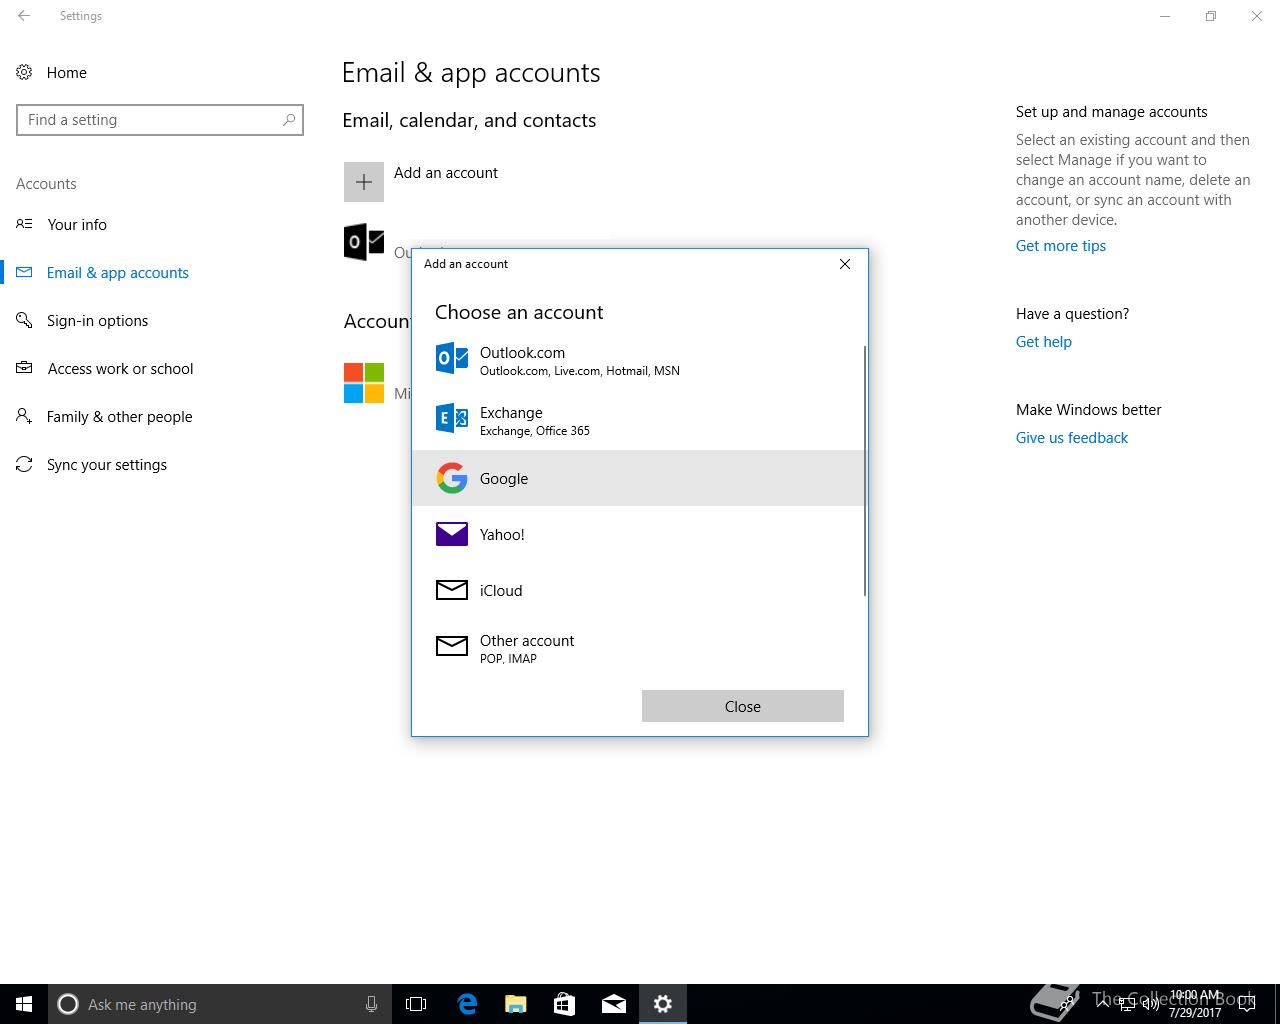This screenshot has width=1280, height=1024.
Task: Close the Add an account dialog with X
Action: point(845,264)
